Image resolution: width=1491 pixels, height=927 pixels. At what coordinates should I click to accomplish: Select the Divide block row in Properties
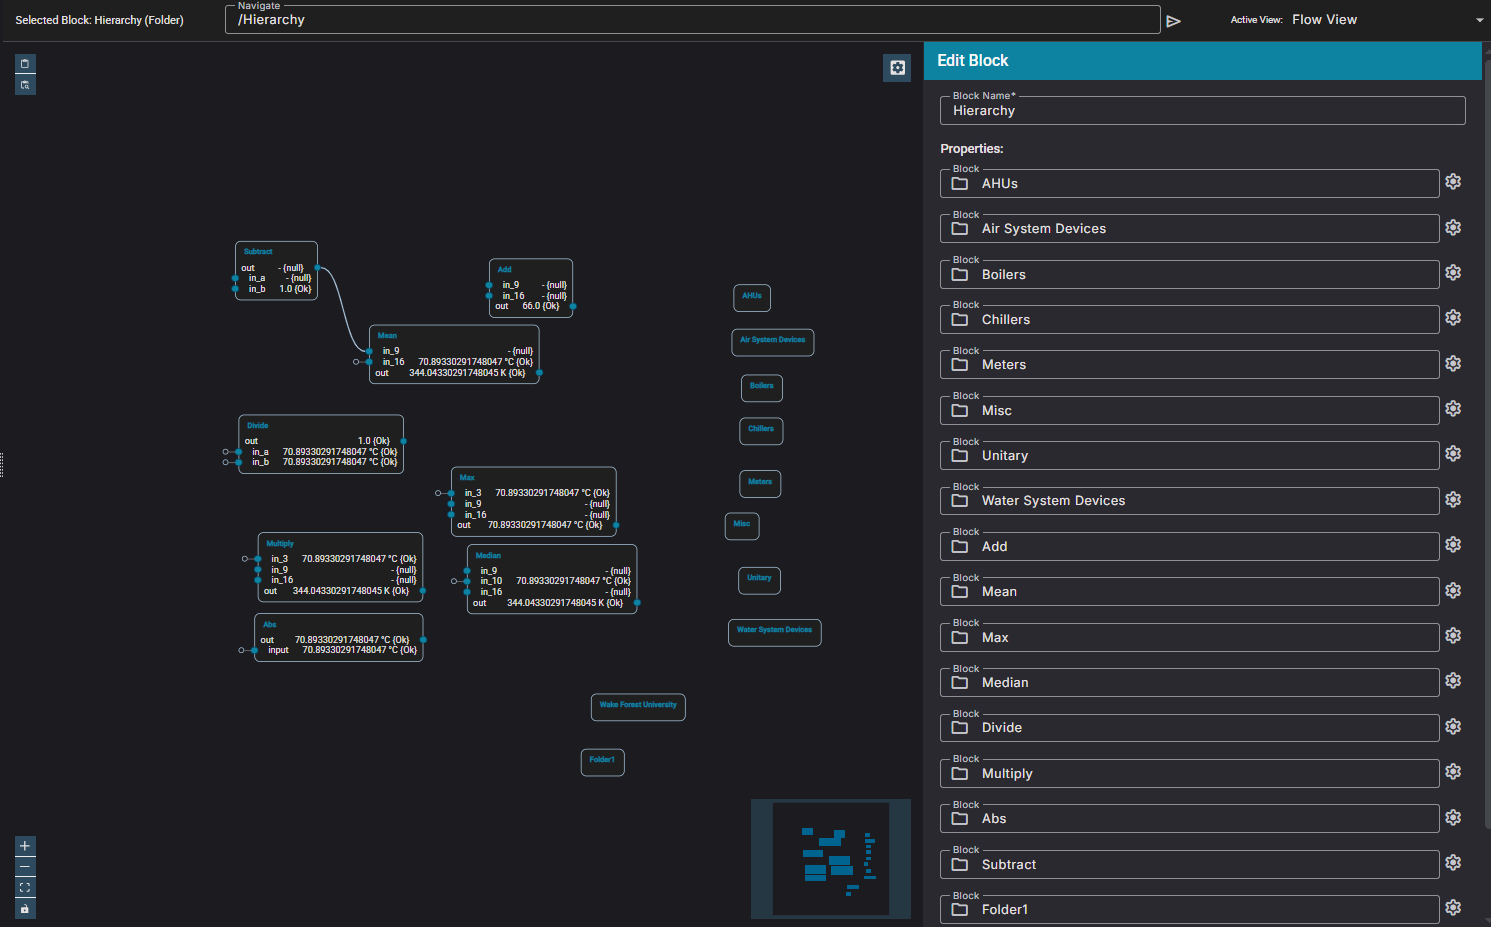pyautogui.click(x=1189, y=728)
